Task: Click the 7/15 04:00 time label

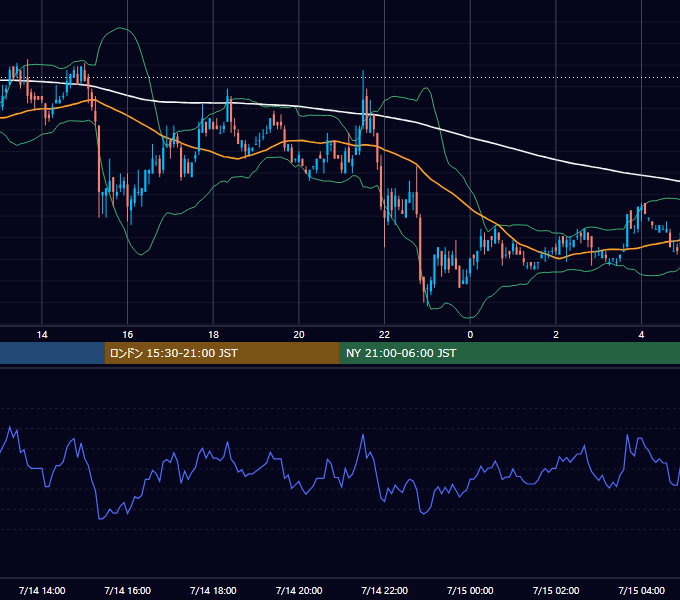Action: tap(641, 590)
